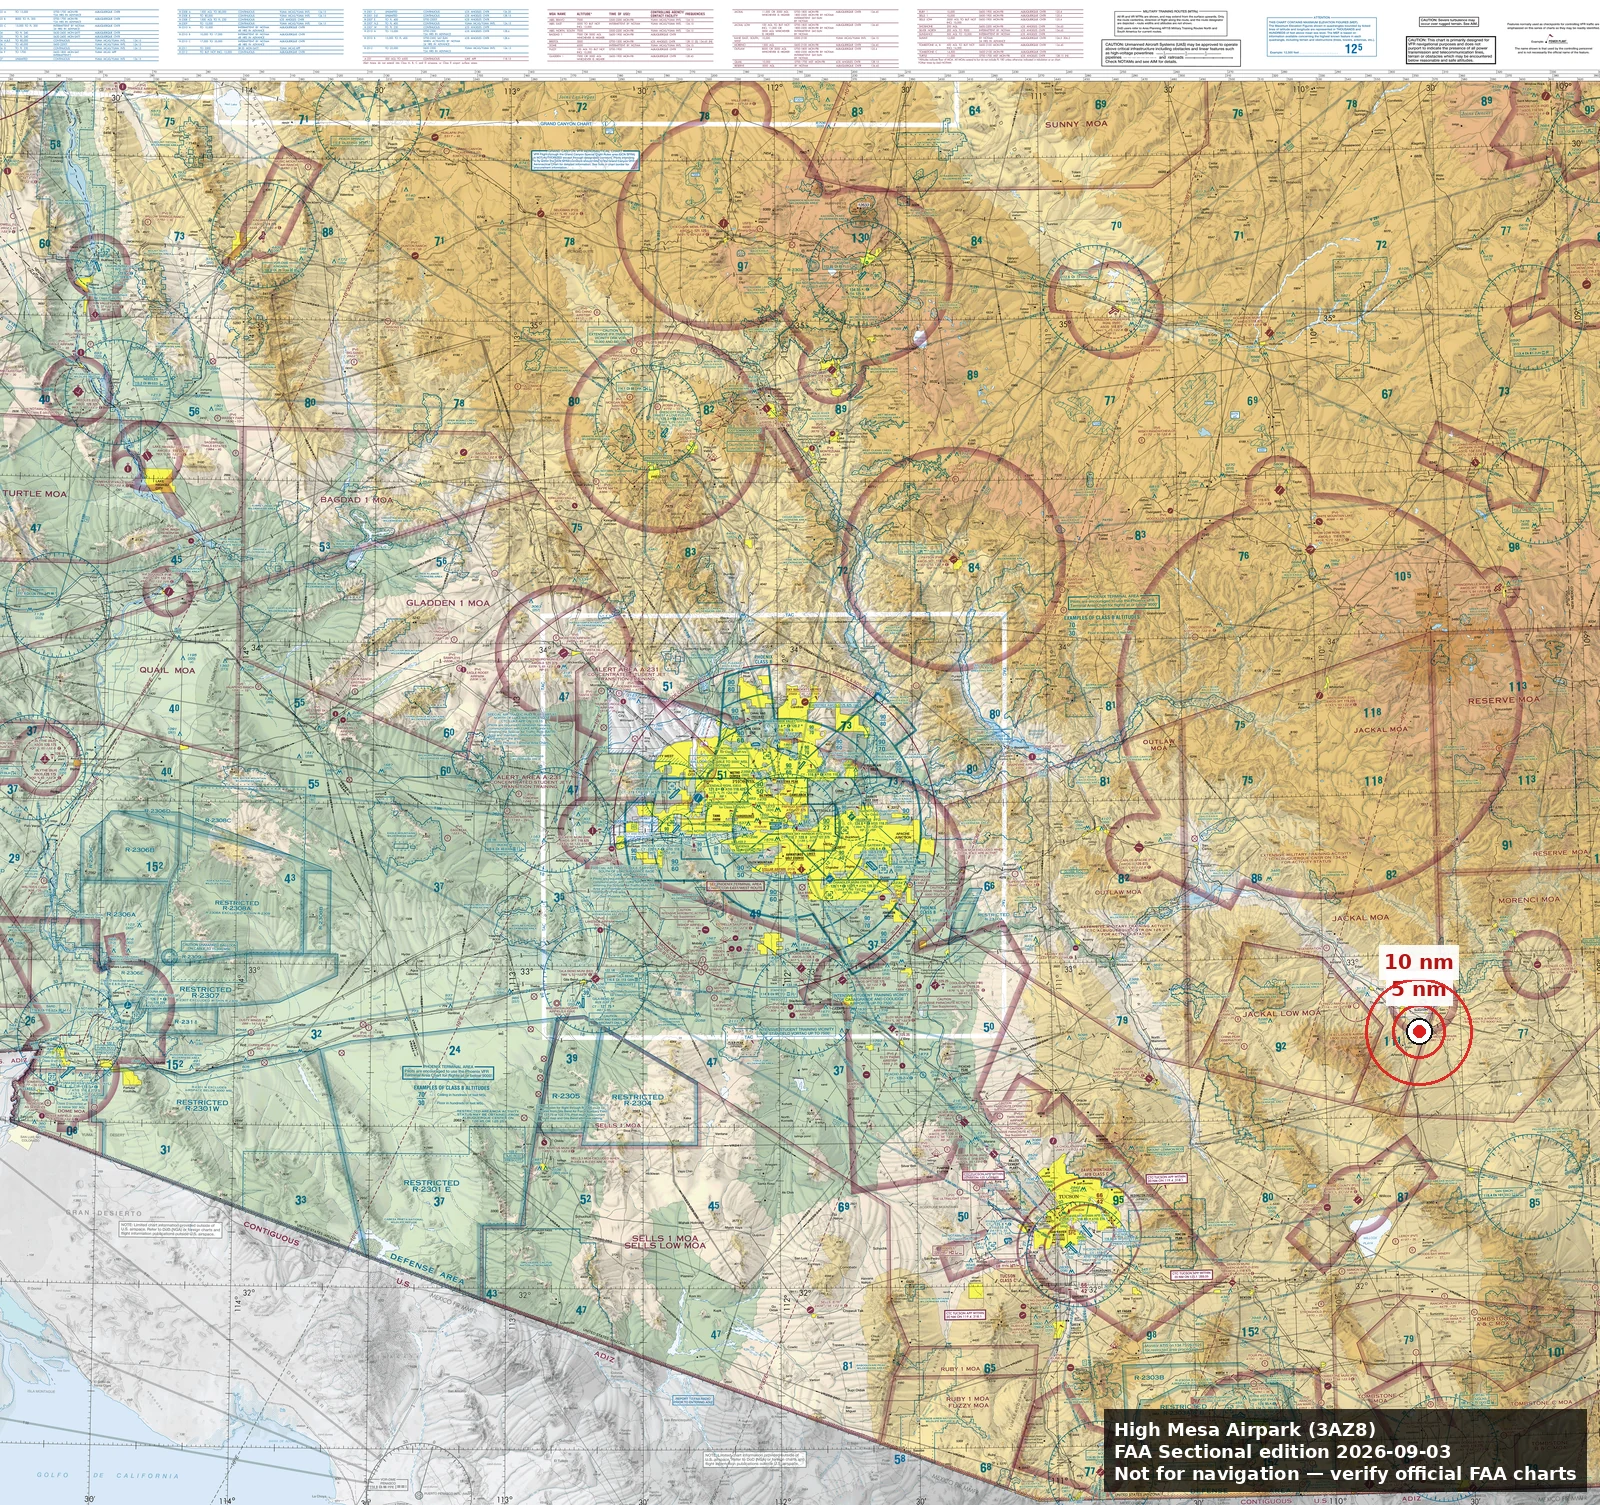The width and height of the screenshot is (1600, 1505).
Task: Click the "FUZZY MOA" airspace label
Action: 968,1405
